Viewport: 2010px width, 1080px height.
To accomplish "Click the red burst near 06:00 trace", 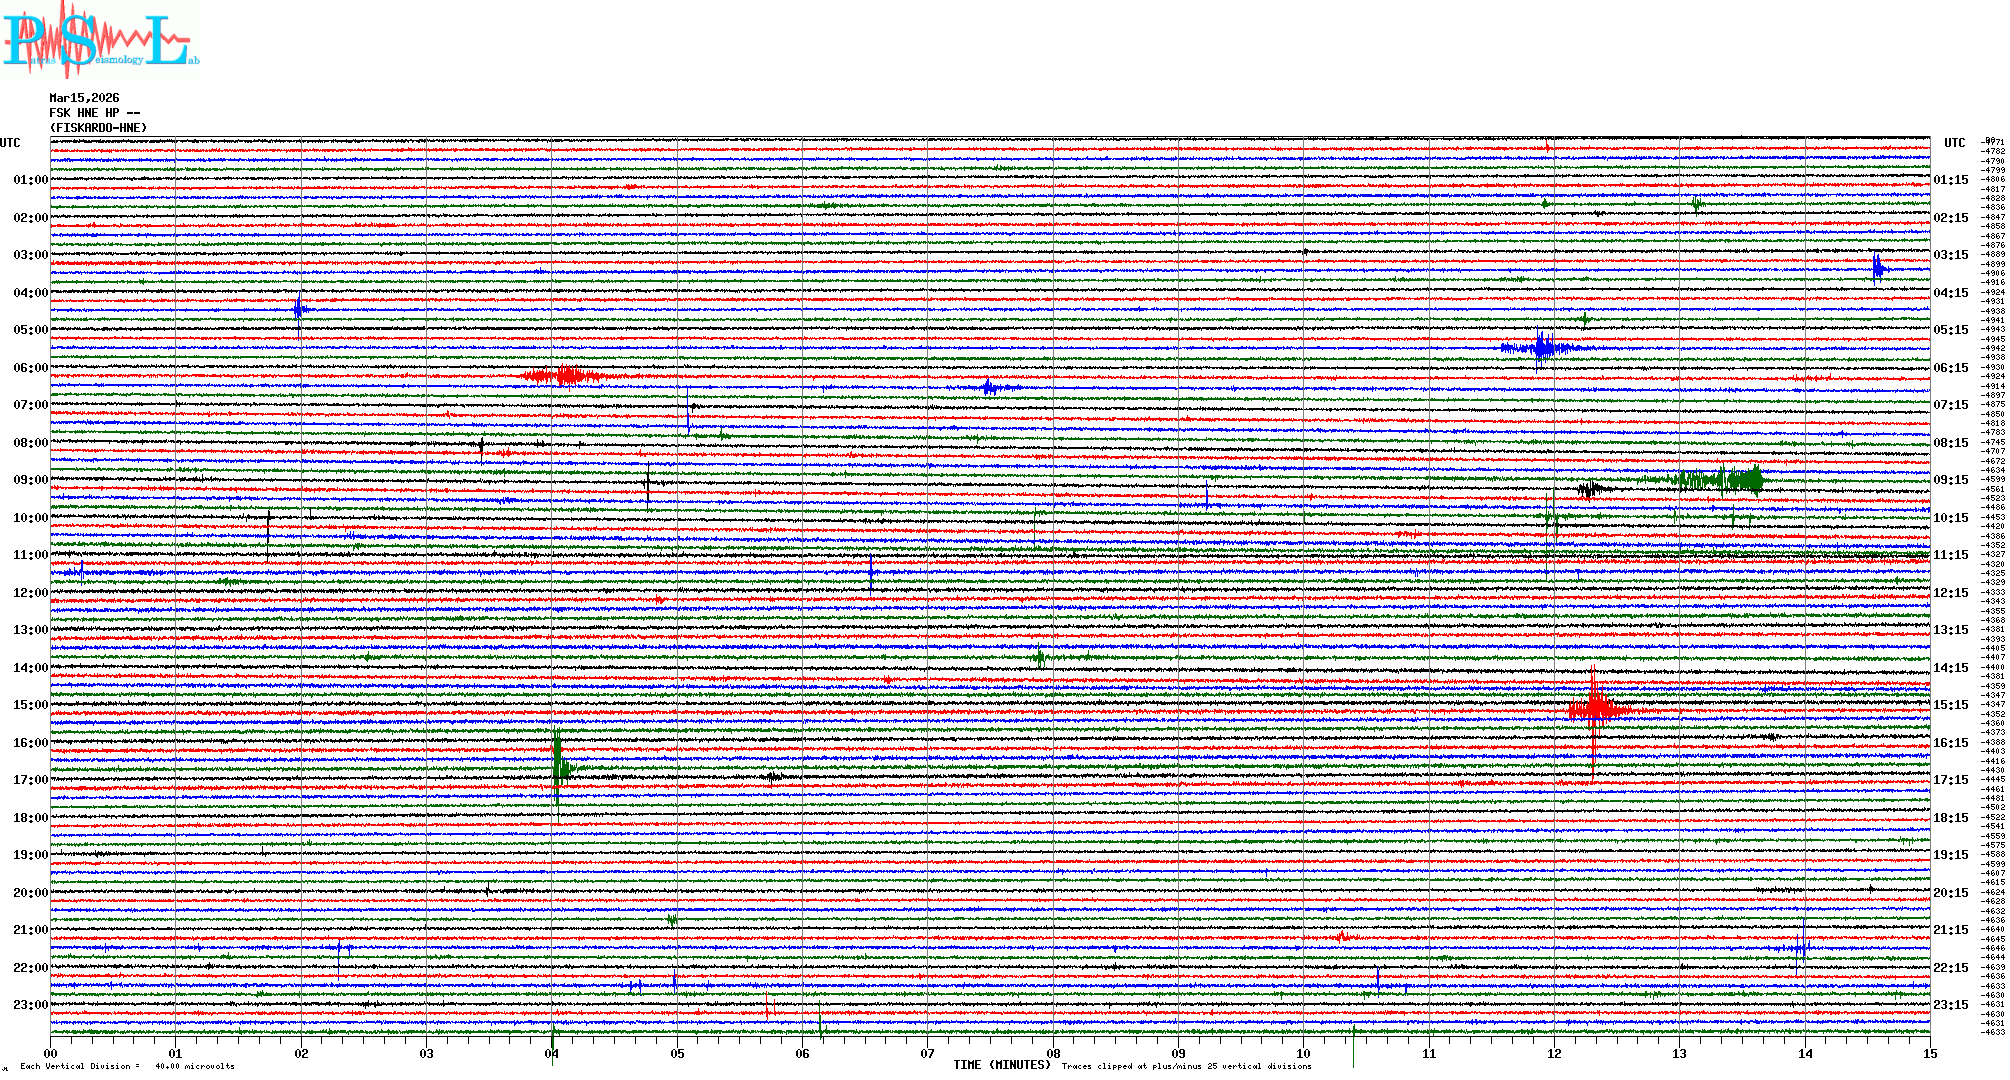I will (x=565, y=376).
